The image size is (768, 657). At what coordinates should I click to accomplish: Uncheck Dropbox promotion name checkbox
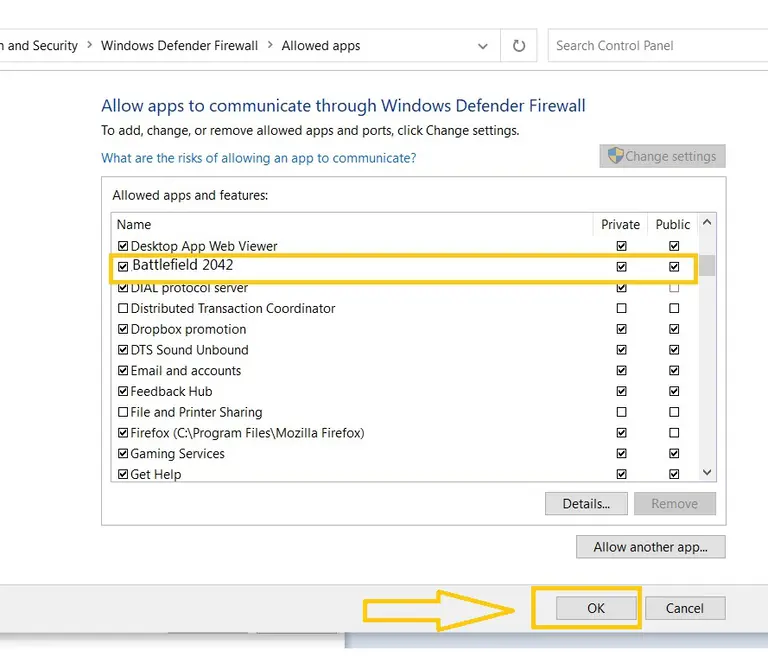coord(123,329)
